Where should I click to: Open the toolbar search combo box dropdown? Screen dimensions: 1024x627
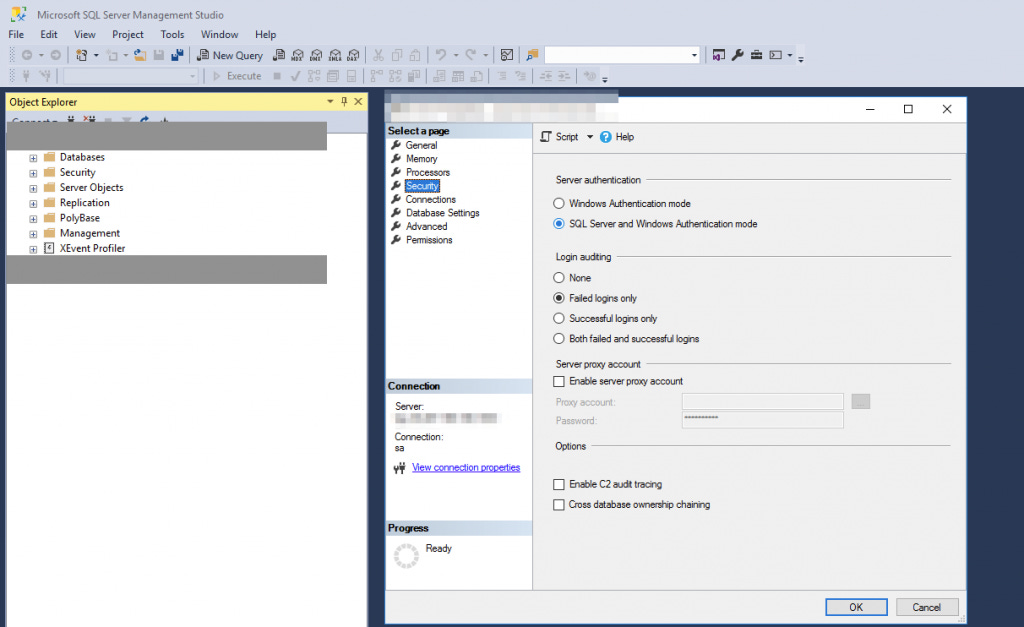tap(694, 56)
